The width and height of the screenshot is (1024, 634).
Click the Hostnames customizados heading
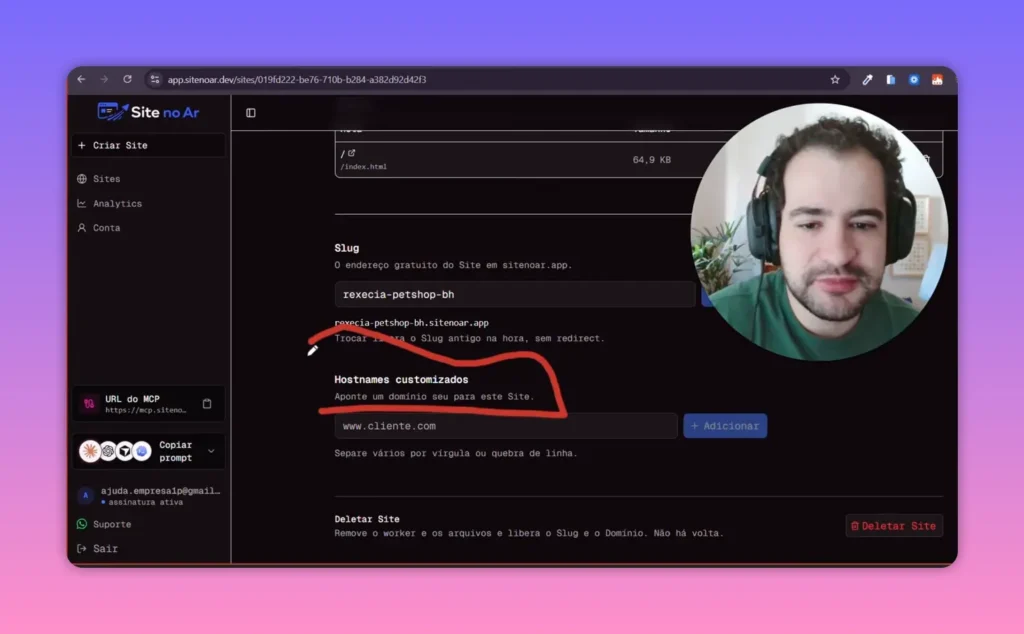[401, 379]
